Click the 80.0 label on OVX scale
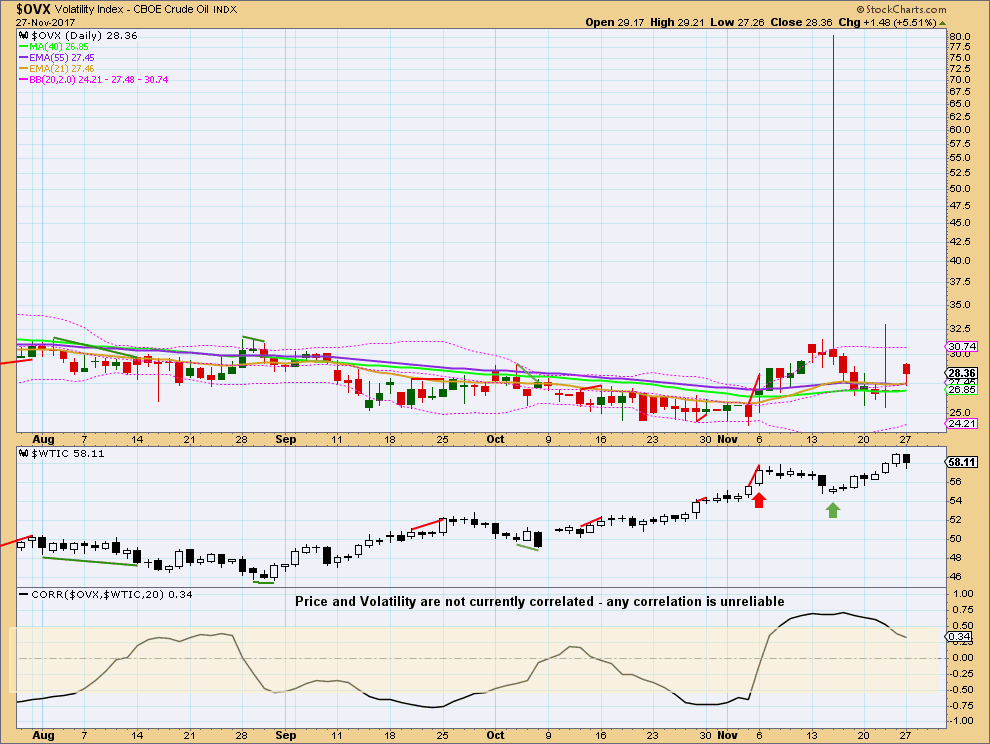This screenshot has width=990, height=744. pyautogui.click(x=960, y=37)
